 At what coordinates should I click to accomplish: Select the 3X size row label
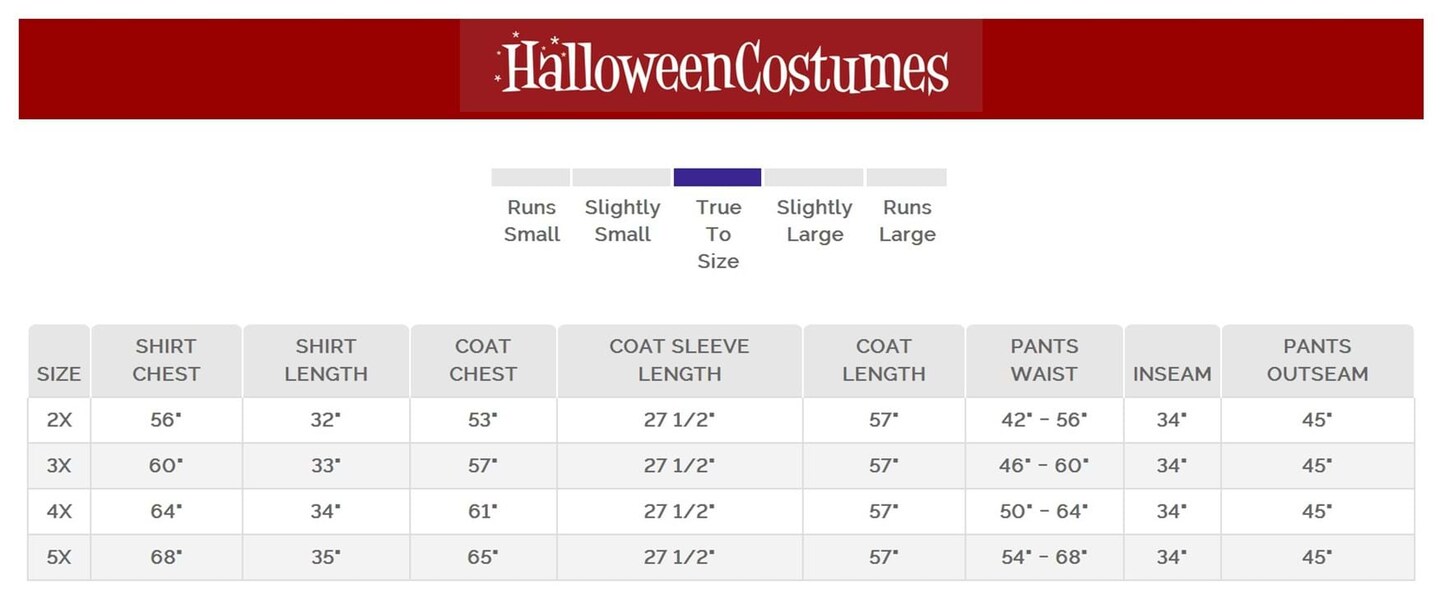59,466
